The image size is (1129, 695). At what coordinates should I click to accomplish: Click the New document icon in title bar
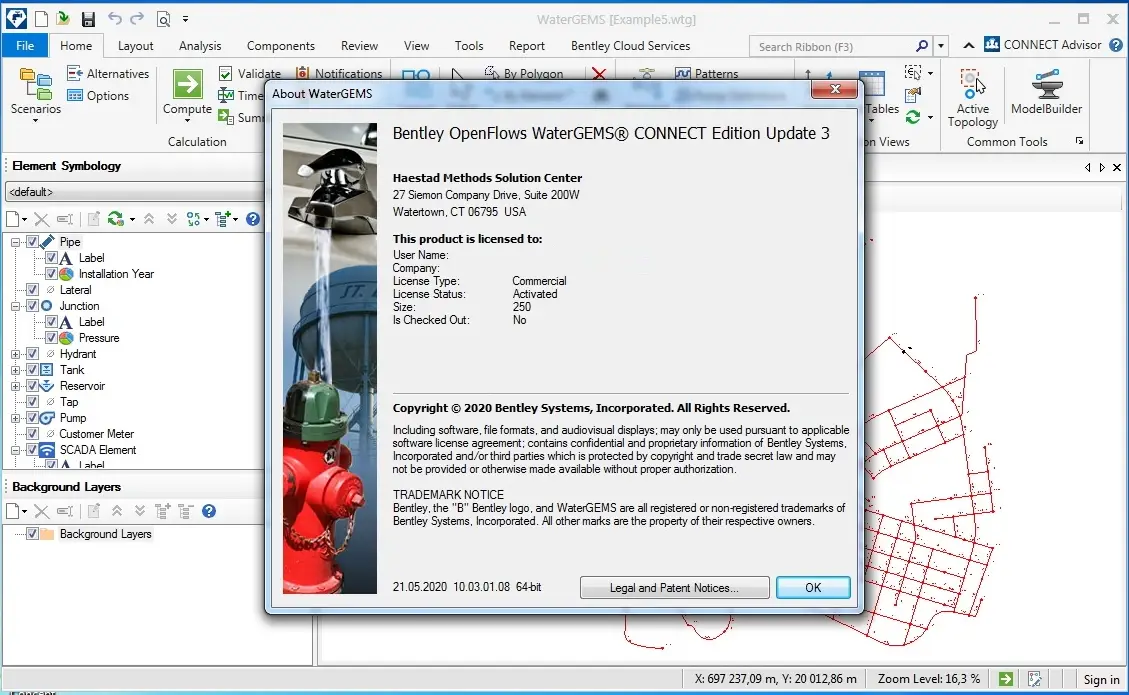click(41, 19)
